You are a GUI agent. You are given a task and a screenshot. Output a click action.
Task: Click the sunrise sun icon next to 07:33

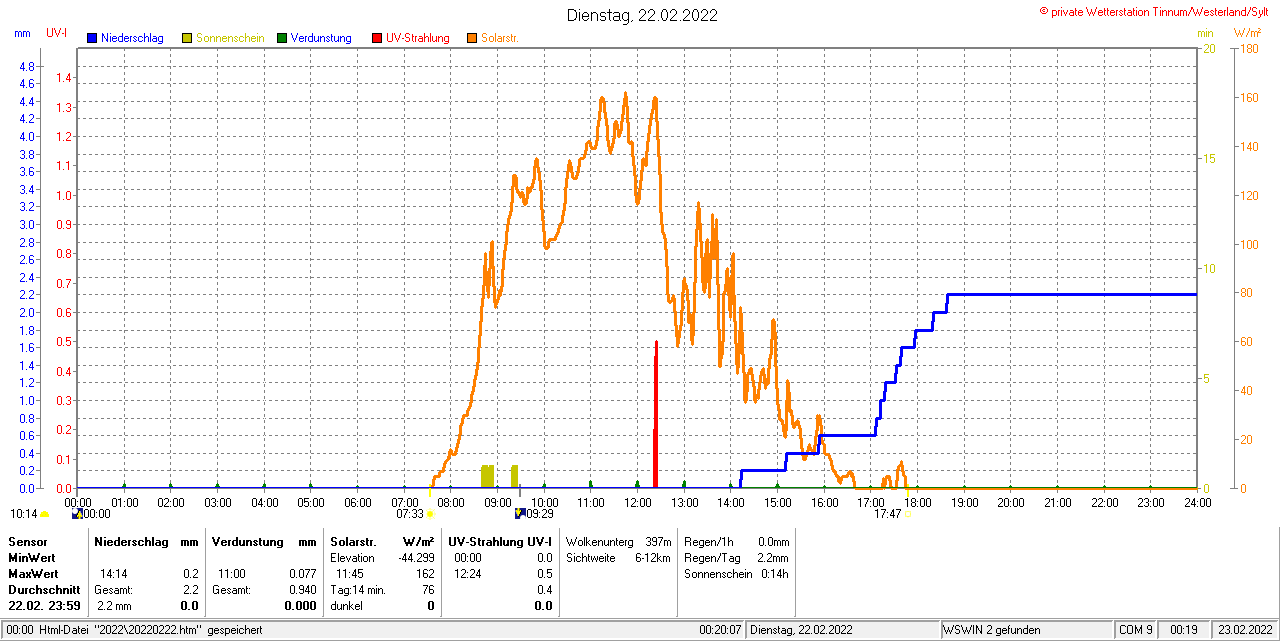(431, 514)
